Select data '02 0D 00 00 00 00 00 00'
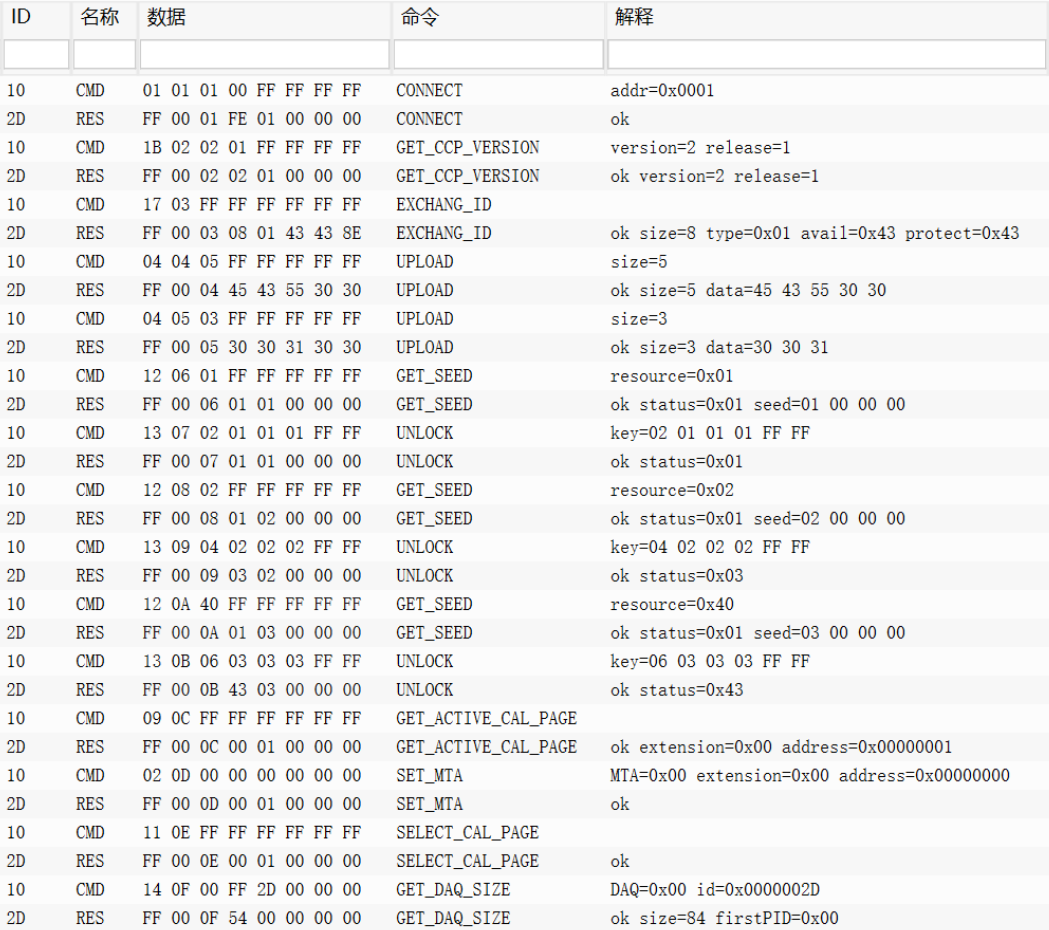 pos(252,775)
